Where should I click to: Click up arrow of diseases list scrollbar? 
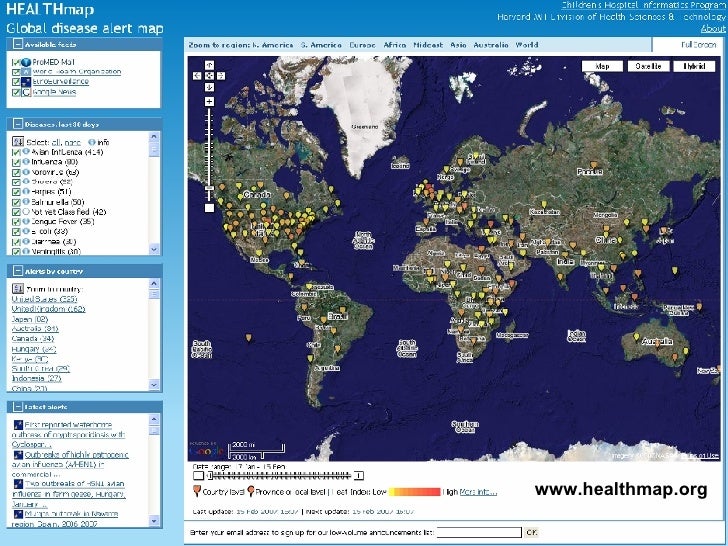coord(154,136)
